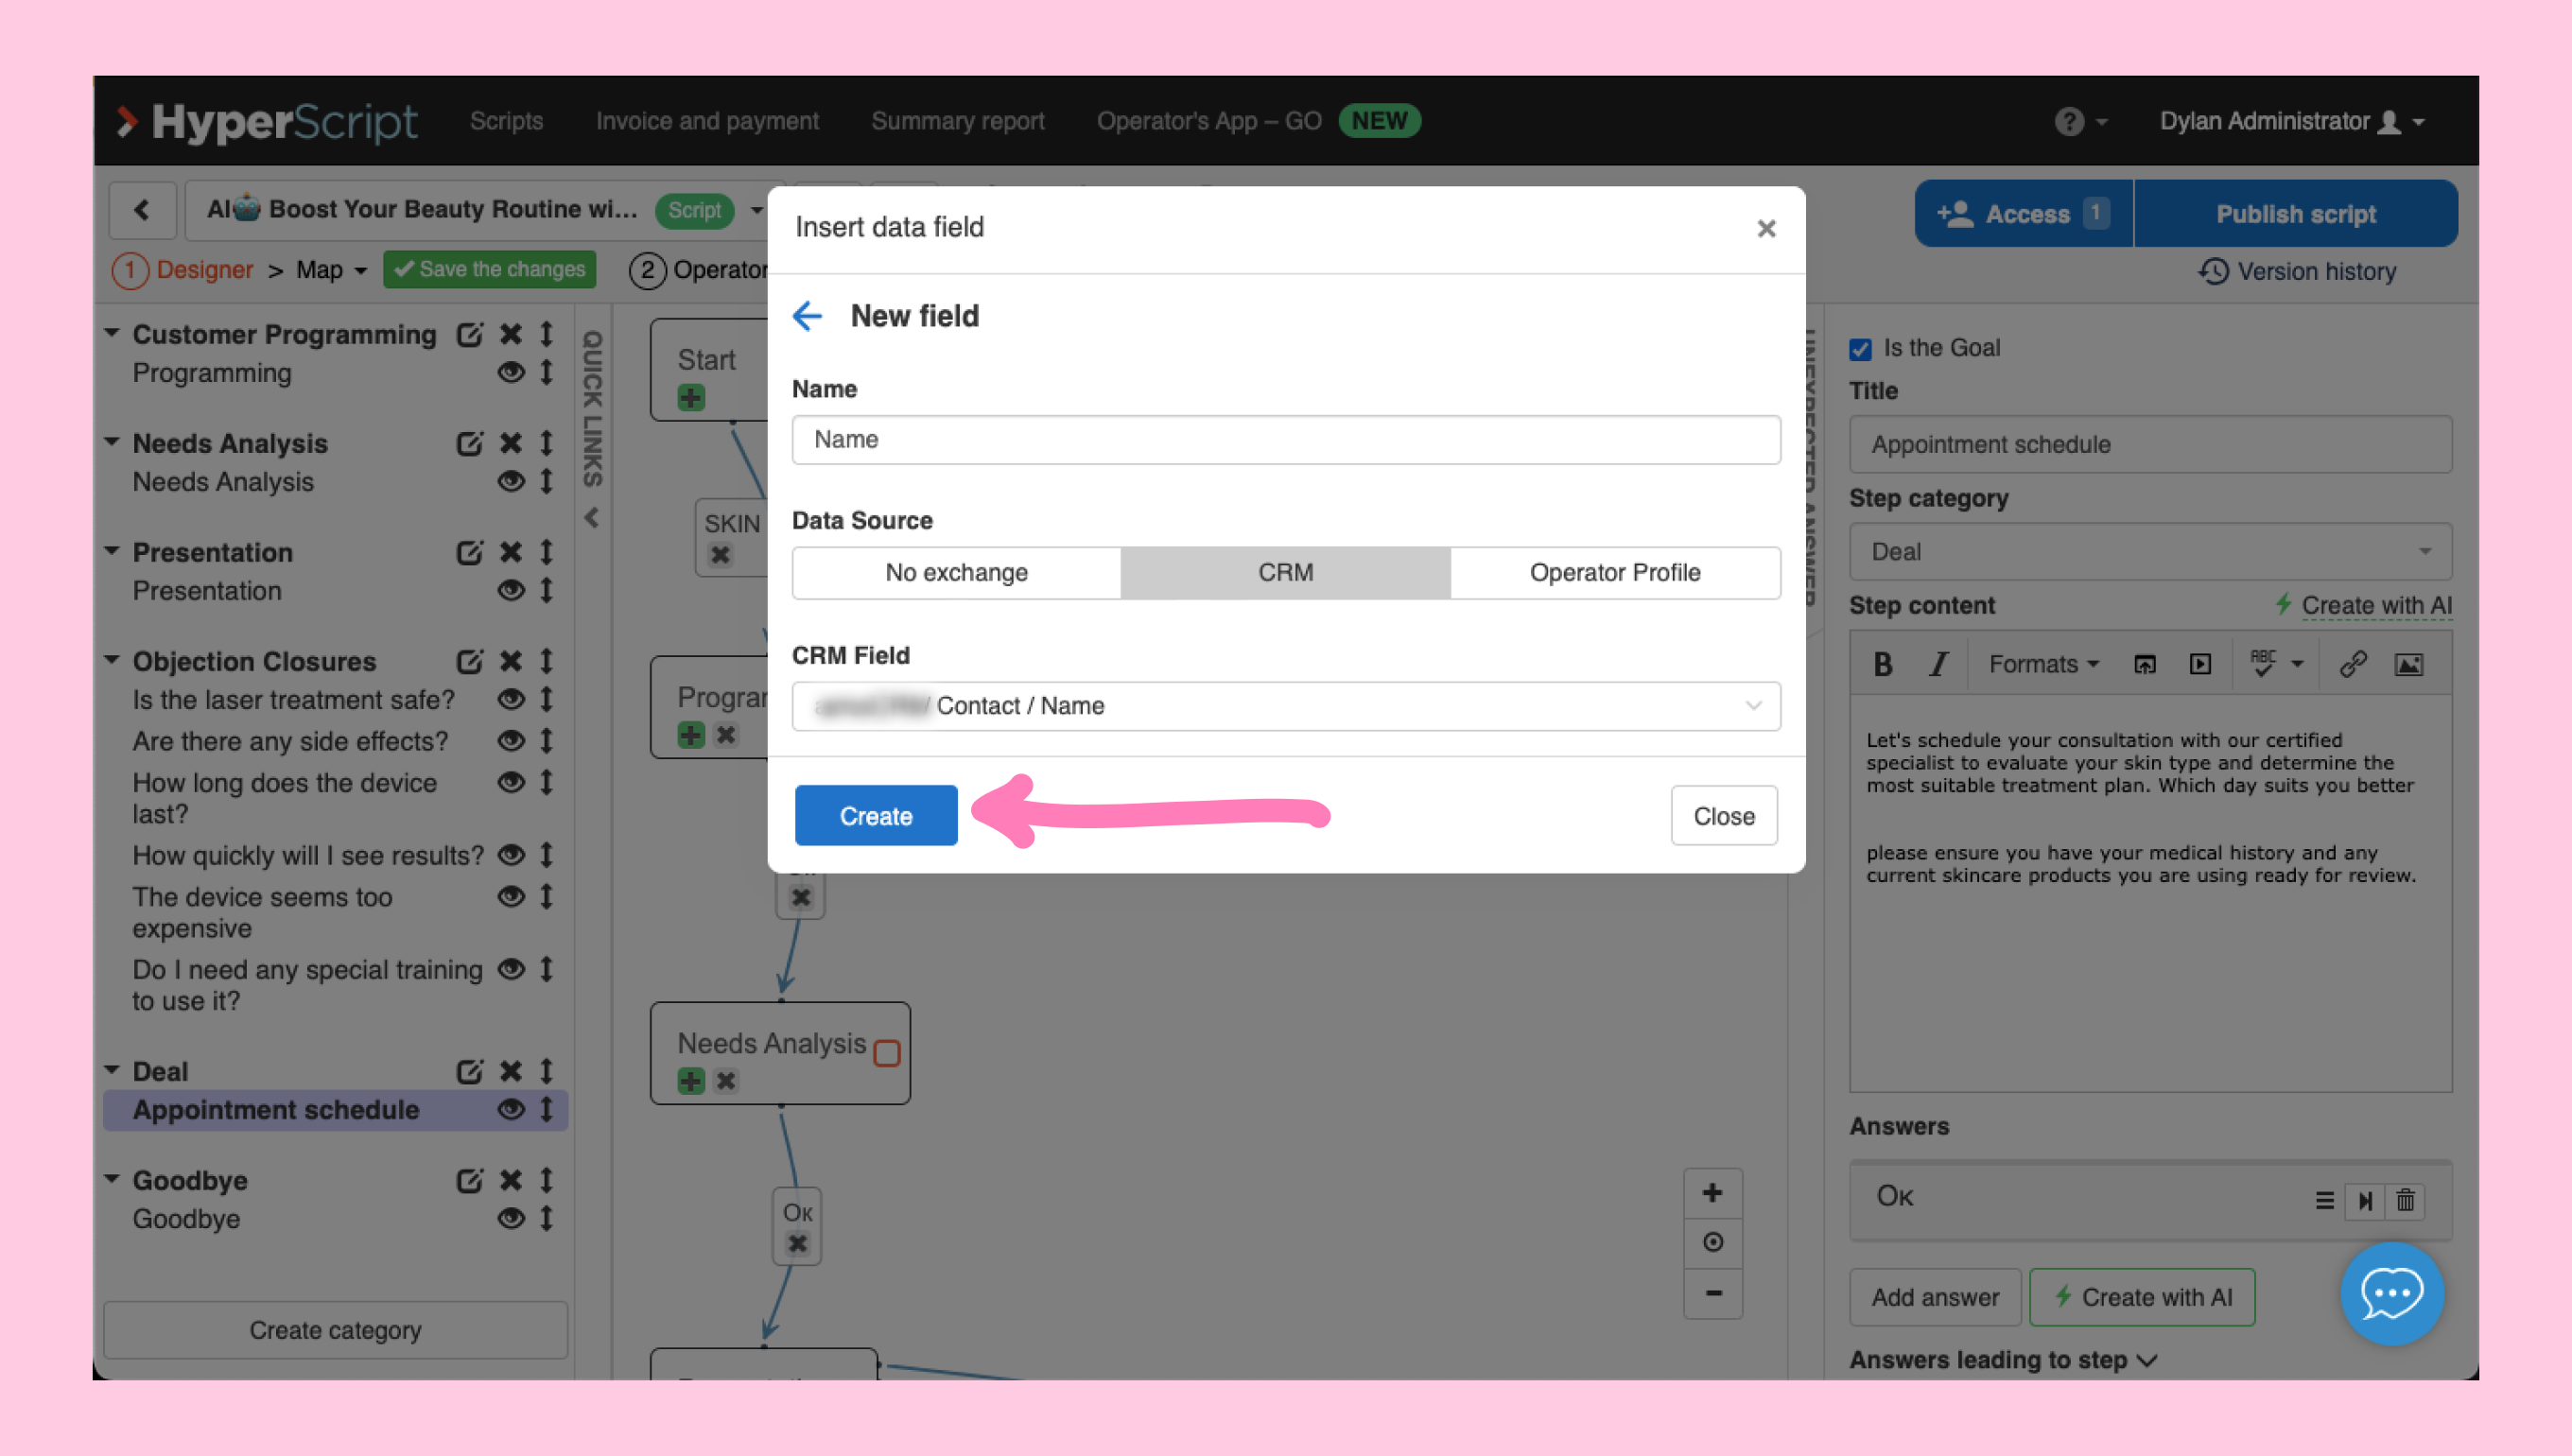Uncheck the Is the Goal checkbox
The width and height of the screenshot is (2572, 1456).
coord(1860,349)
